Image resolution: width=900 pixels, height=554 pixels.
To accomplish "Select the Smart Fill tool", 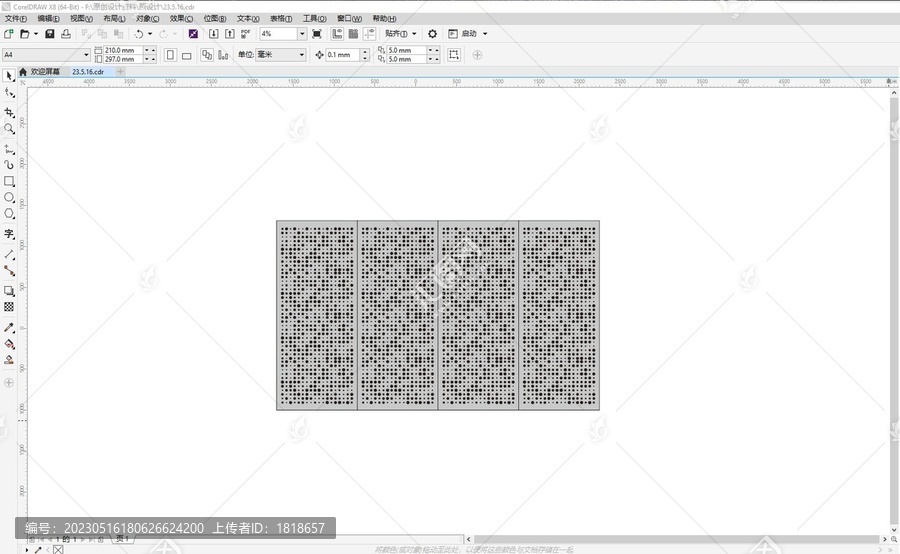I will click(x=9, y=360).
